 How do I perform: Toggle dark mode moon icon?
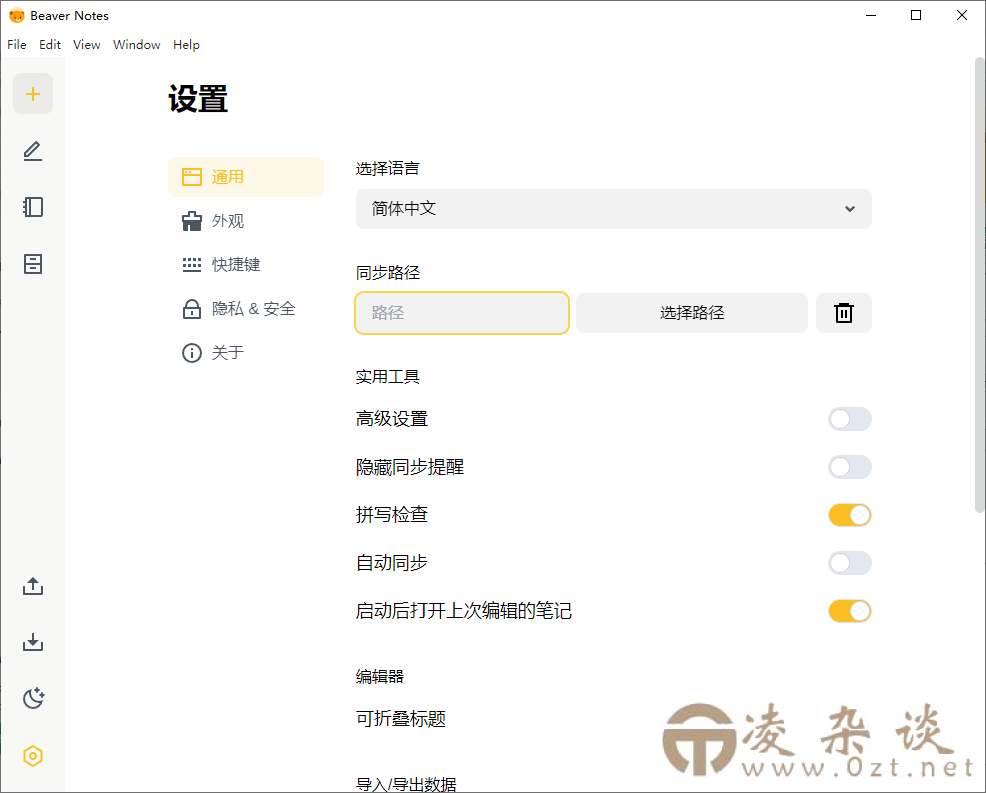tap(33, 698)
